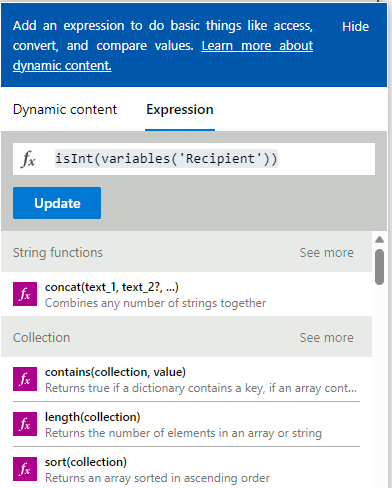The width and height of the screenshot is (392, 488).
Task: Click the fx symbol in expression box
Action: 28,159
